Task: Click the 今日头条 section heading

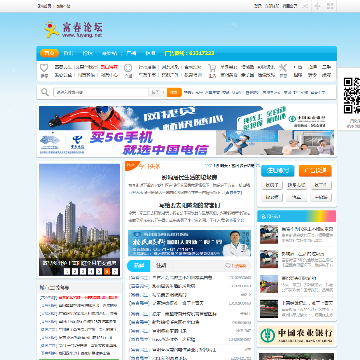Action: 149,166
